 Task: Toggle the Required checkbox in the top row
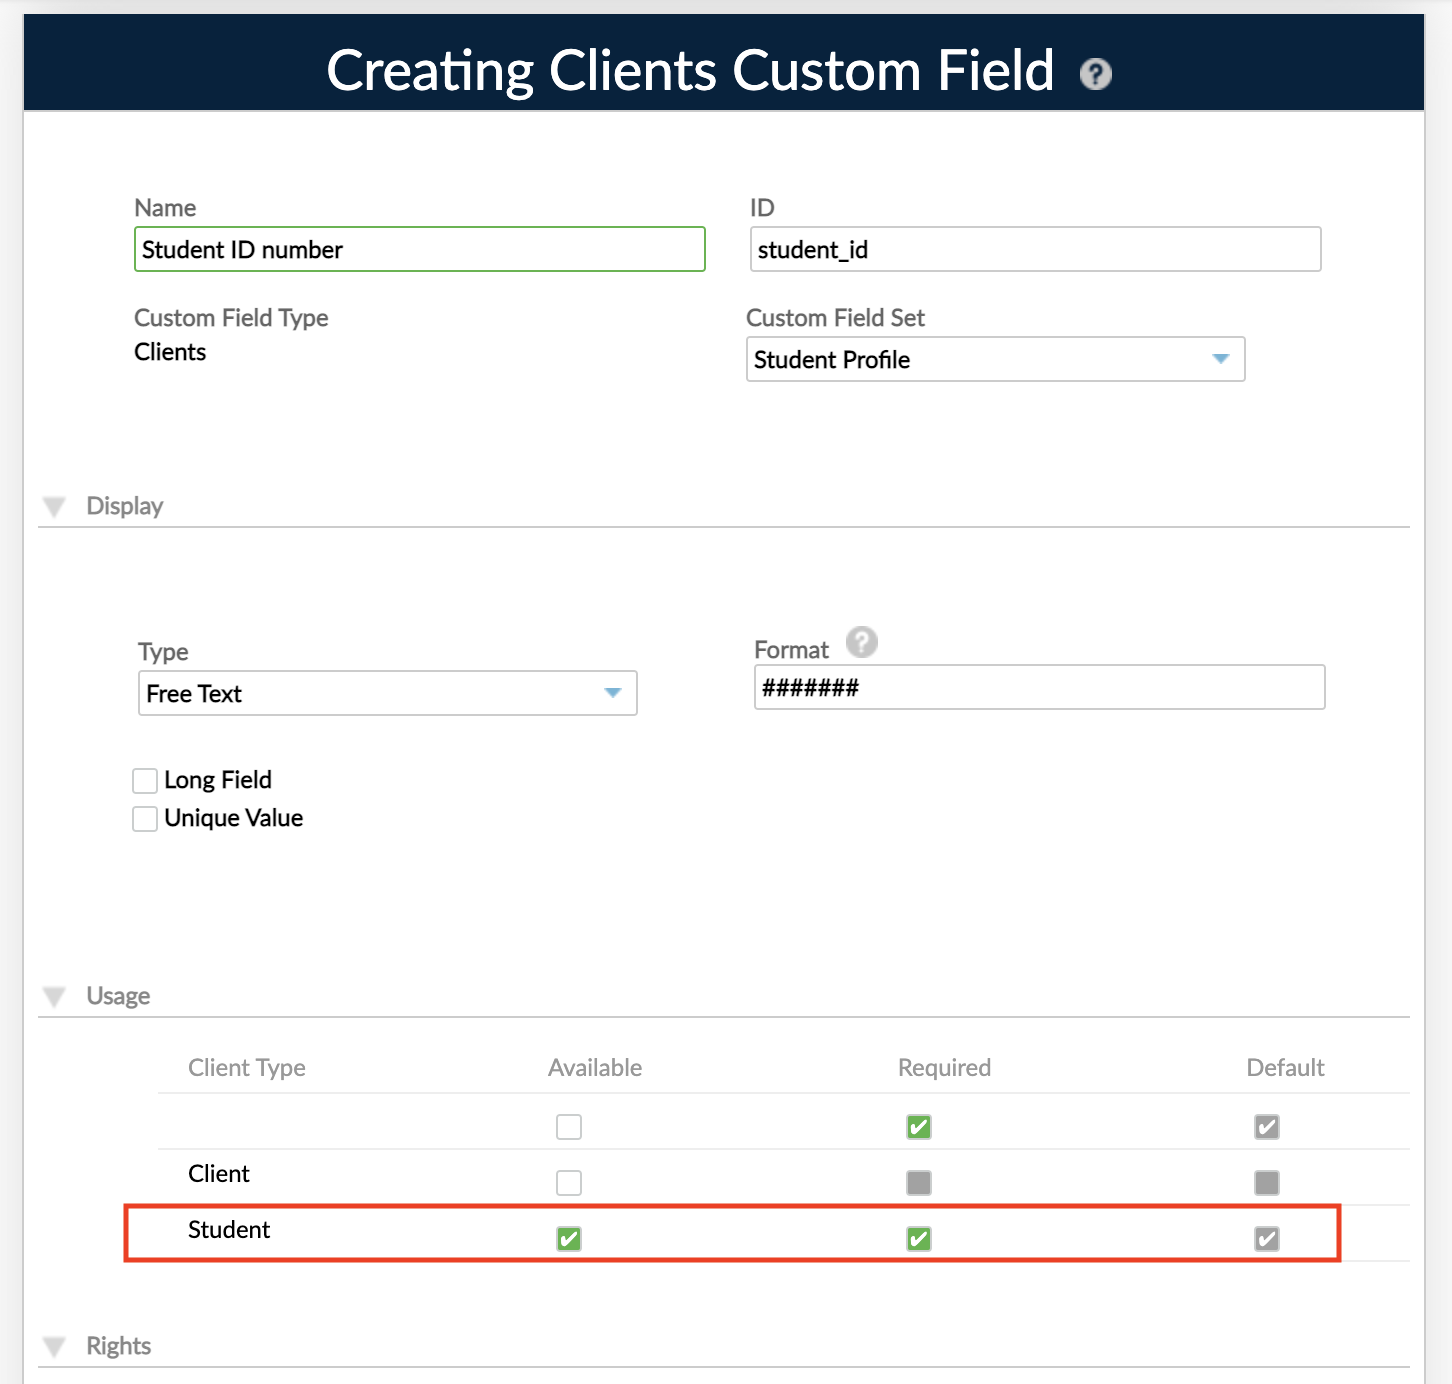pos(917,1126)
